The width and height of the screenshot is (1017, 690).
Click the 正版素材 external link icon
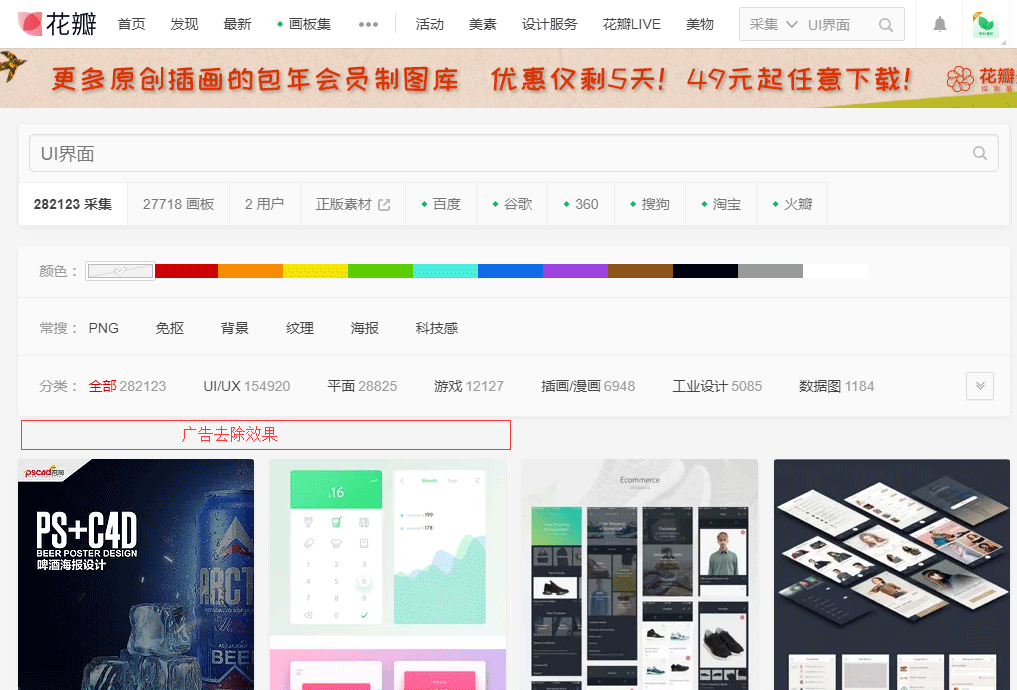click(x=384, y=204)
